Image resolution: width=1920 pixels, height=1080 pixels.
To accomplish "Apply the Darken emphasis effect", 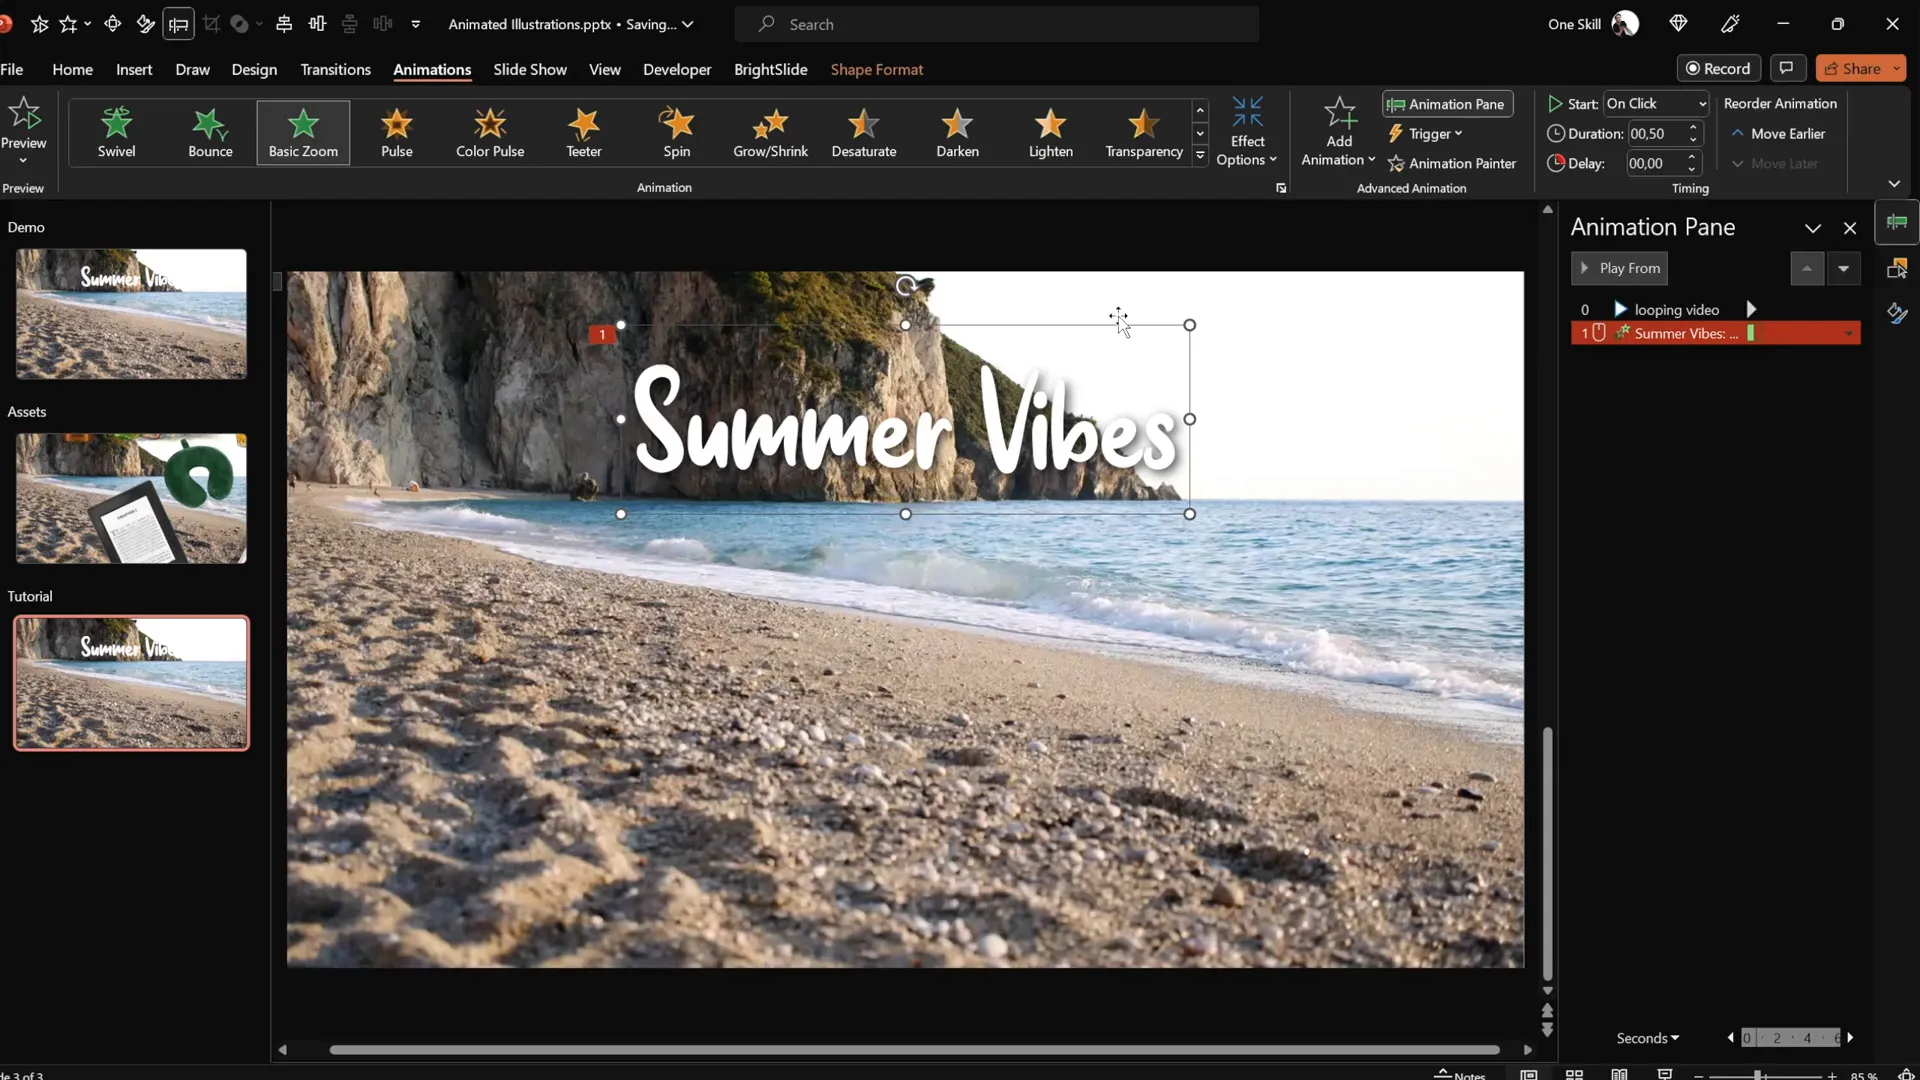I will 957,132.
